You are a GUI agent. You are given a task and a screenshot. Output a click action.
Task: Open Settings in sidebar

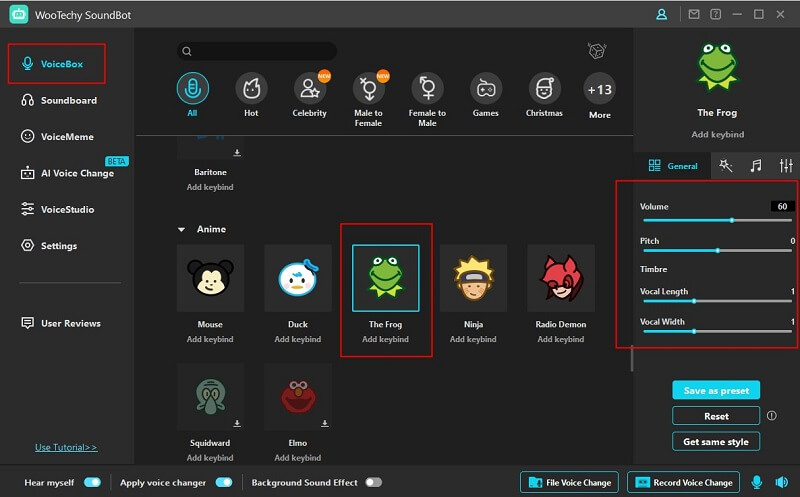[49, 245]
